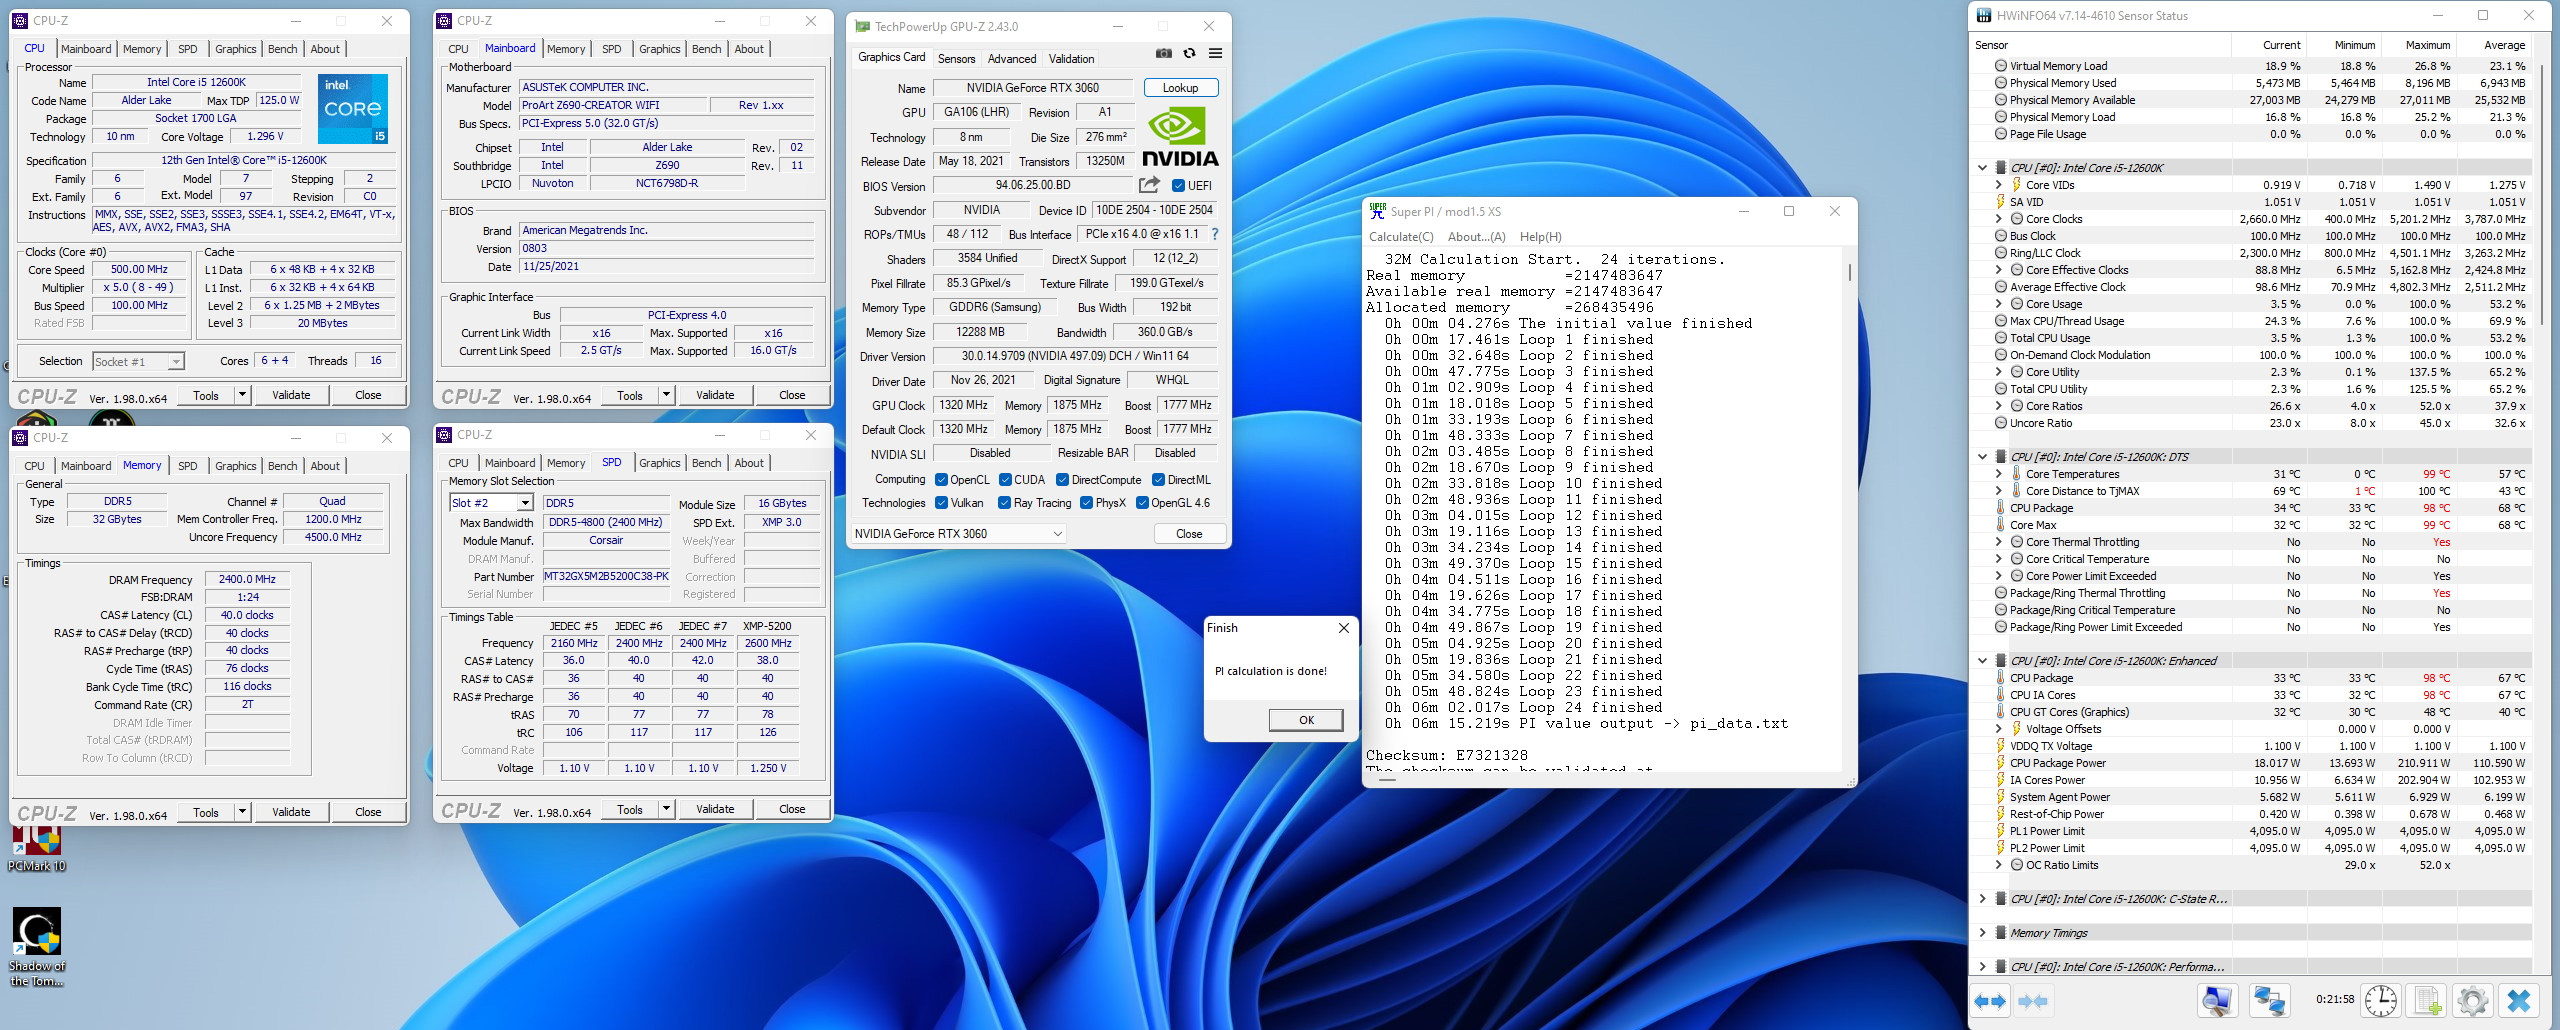This screenshot has height=1030, width=2560.
Task: Toggle the UEFI checkbox in GPU-Z
Action: 1179,186
